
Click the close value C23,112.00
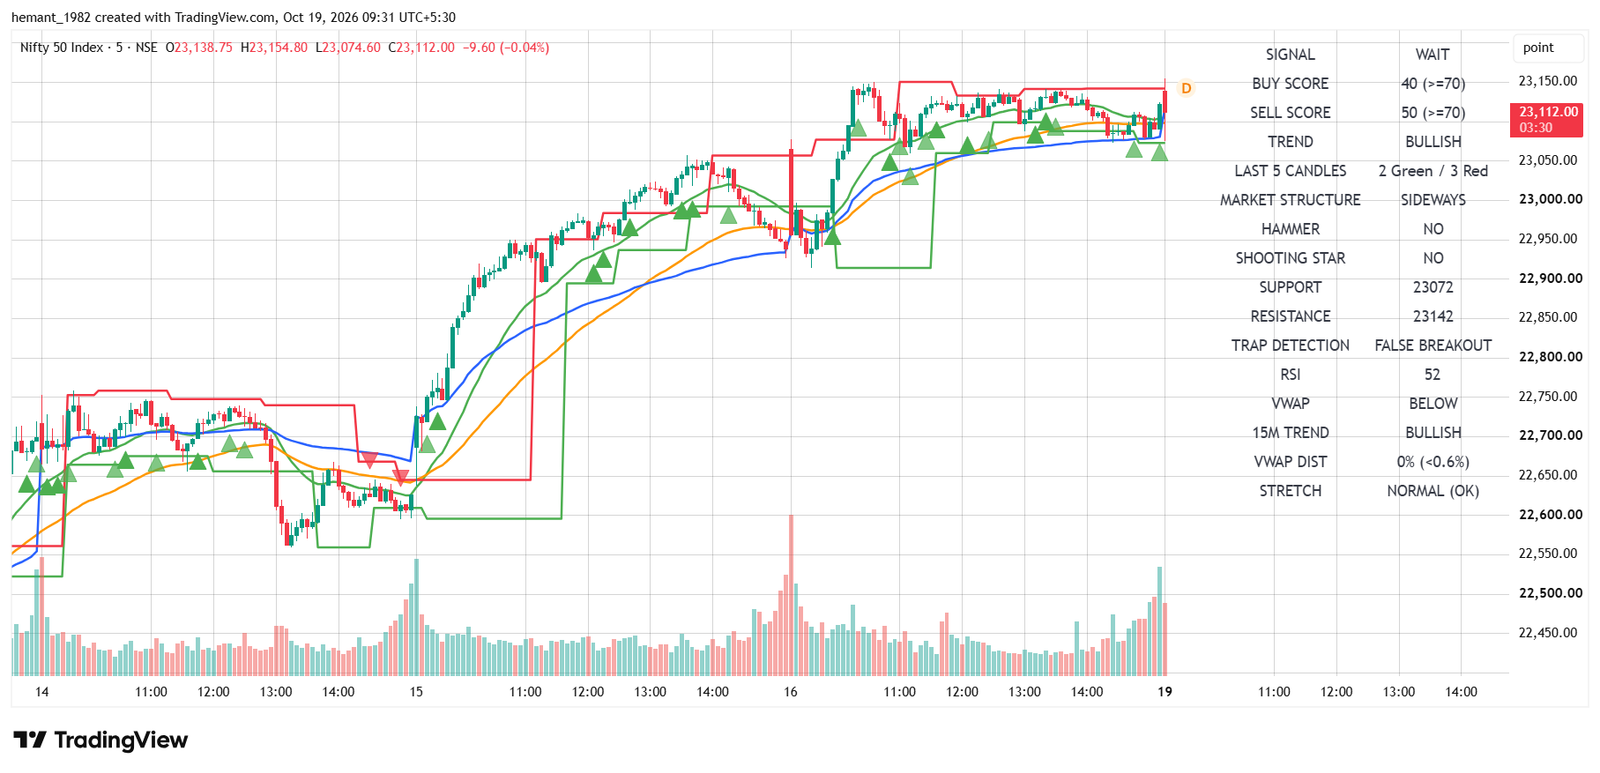click(x=421, y=47)
